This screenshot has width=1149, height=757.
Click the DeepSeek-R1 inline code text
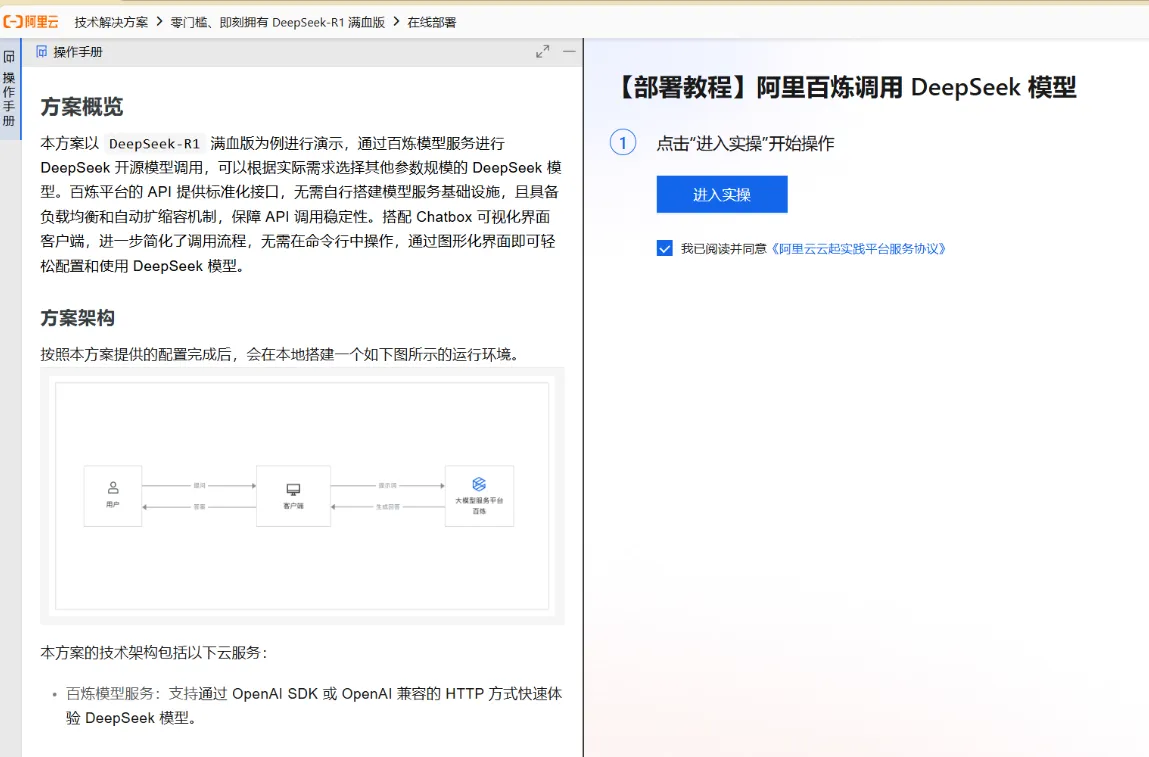coord(154,144)
